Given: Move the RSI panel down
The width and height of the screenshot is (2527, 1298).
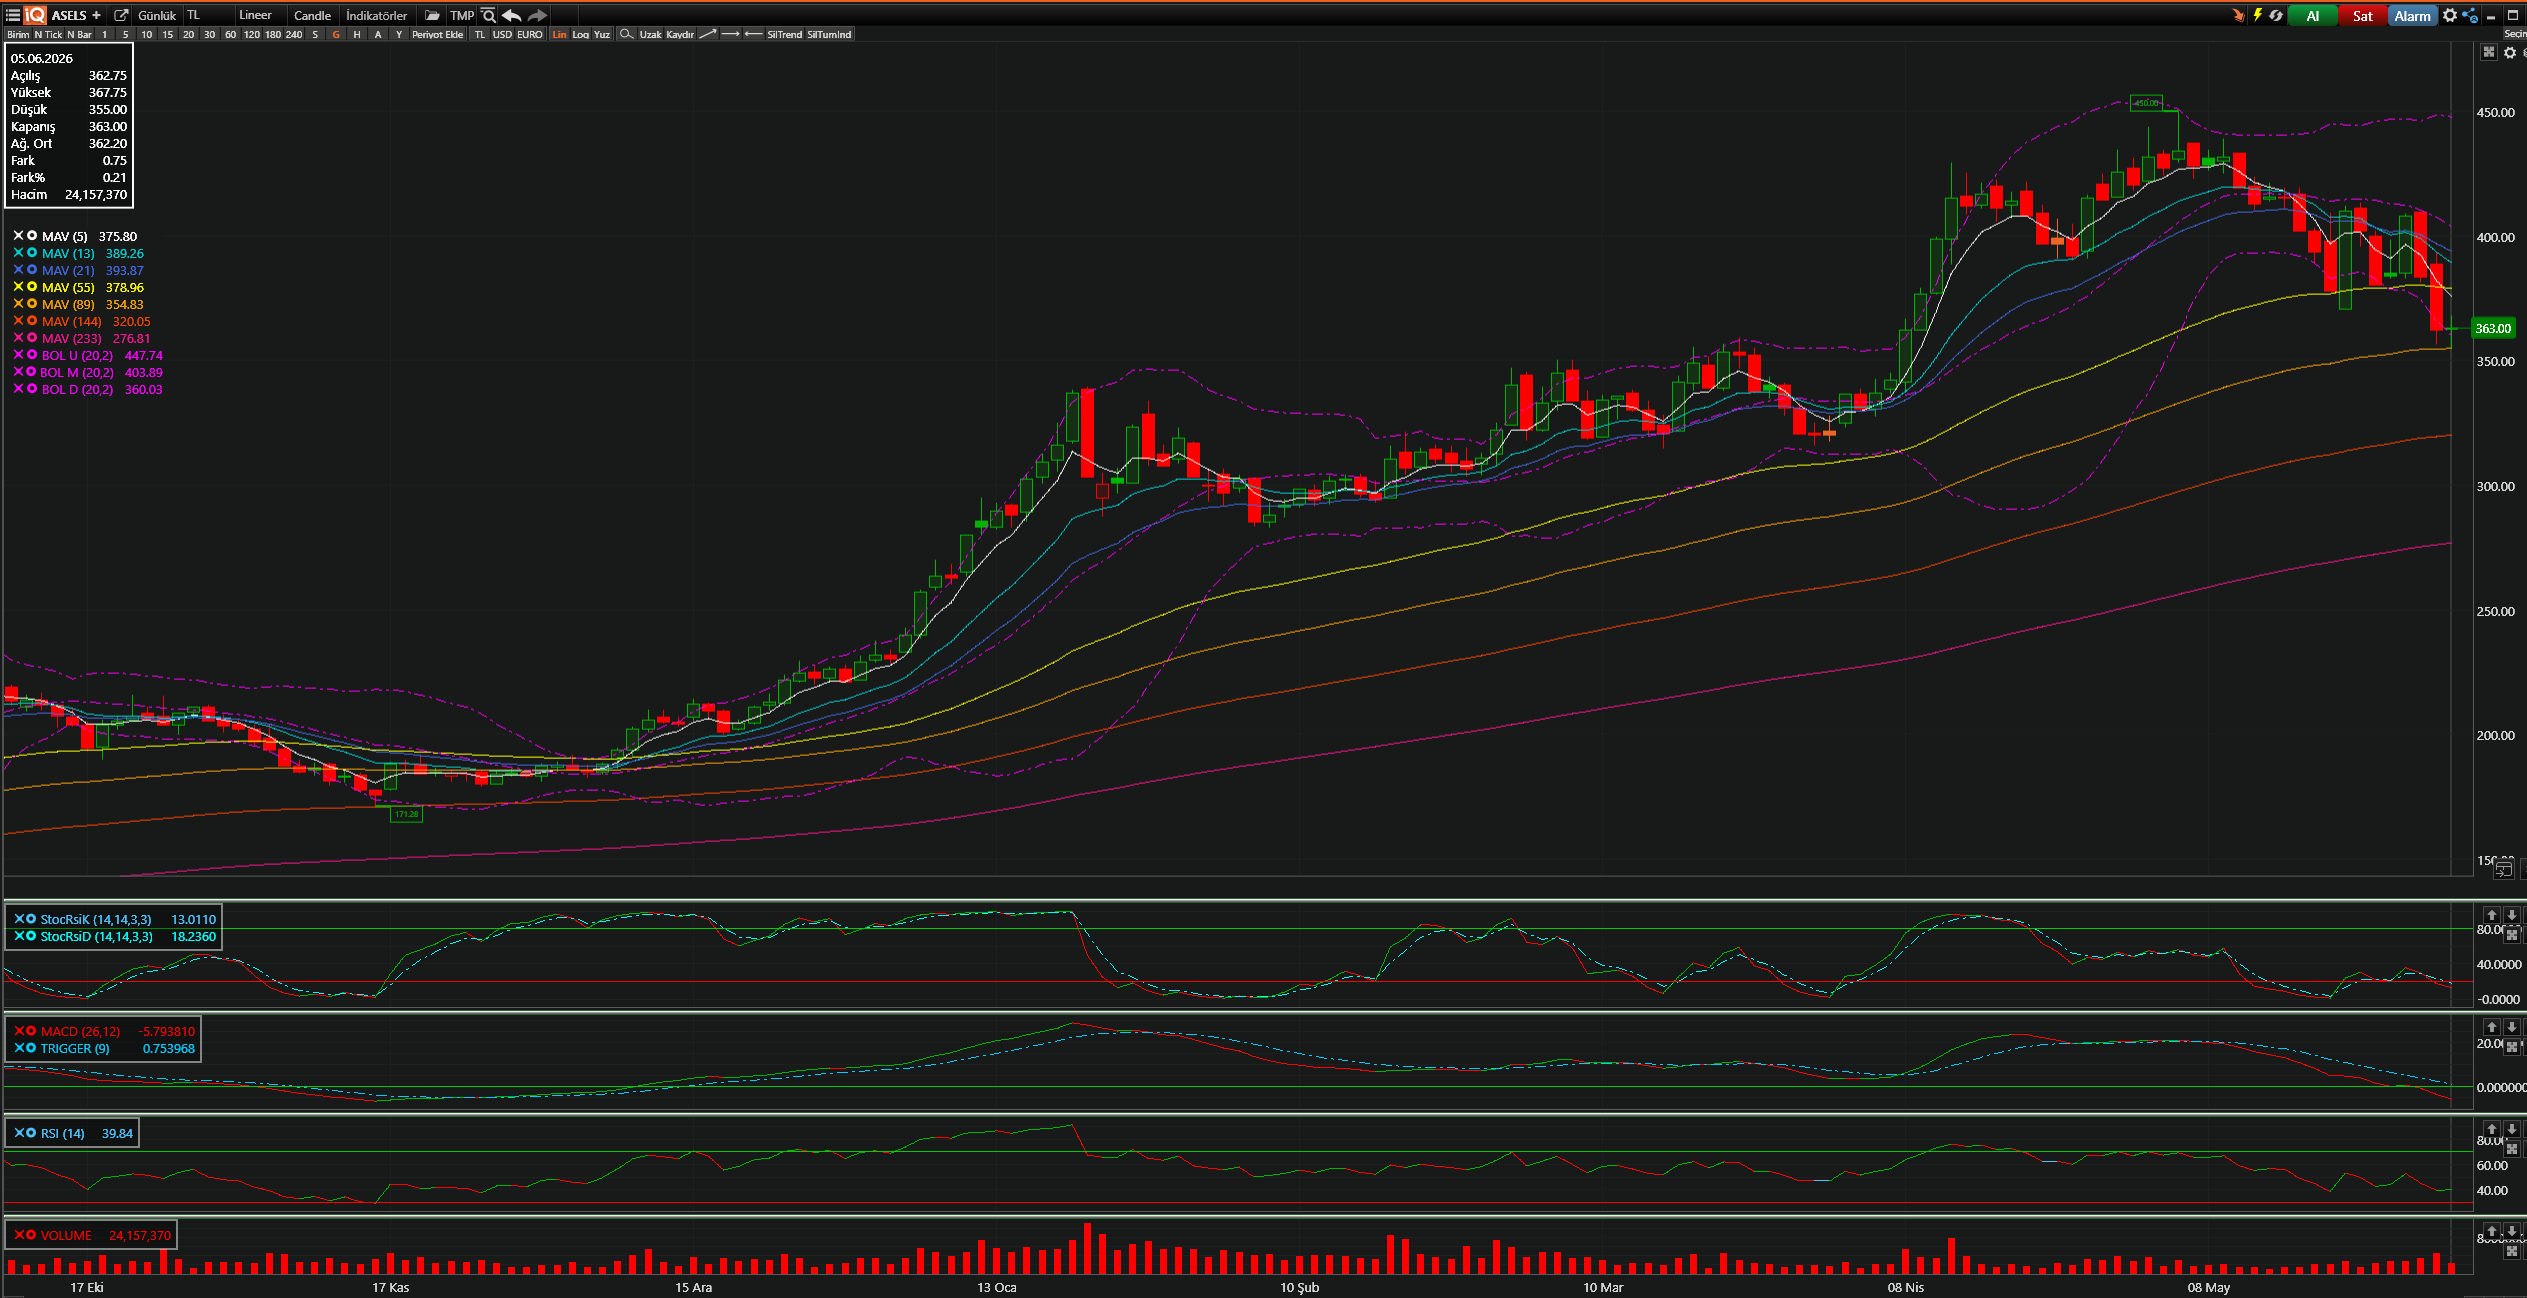Looking at the screenshot, I should (x=2511, y=1129).
